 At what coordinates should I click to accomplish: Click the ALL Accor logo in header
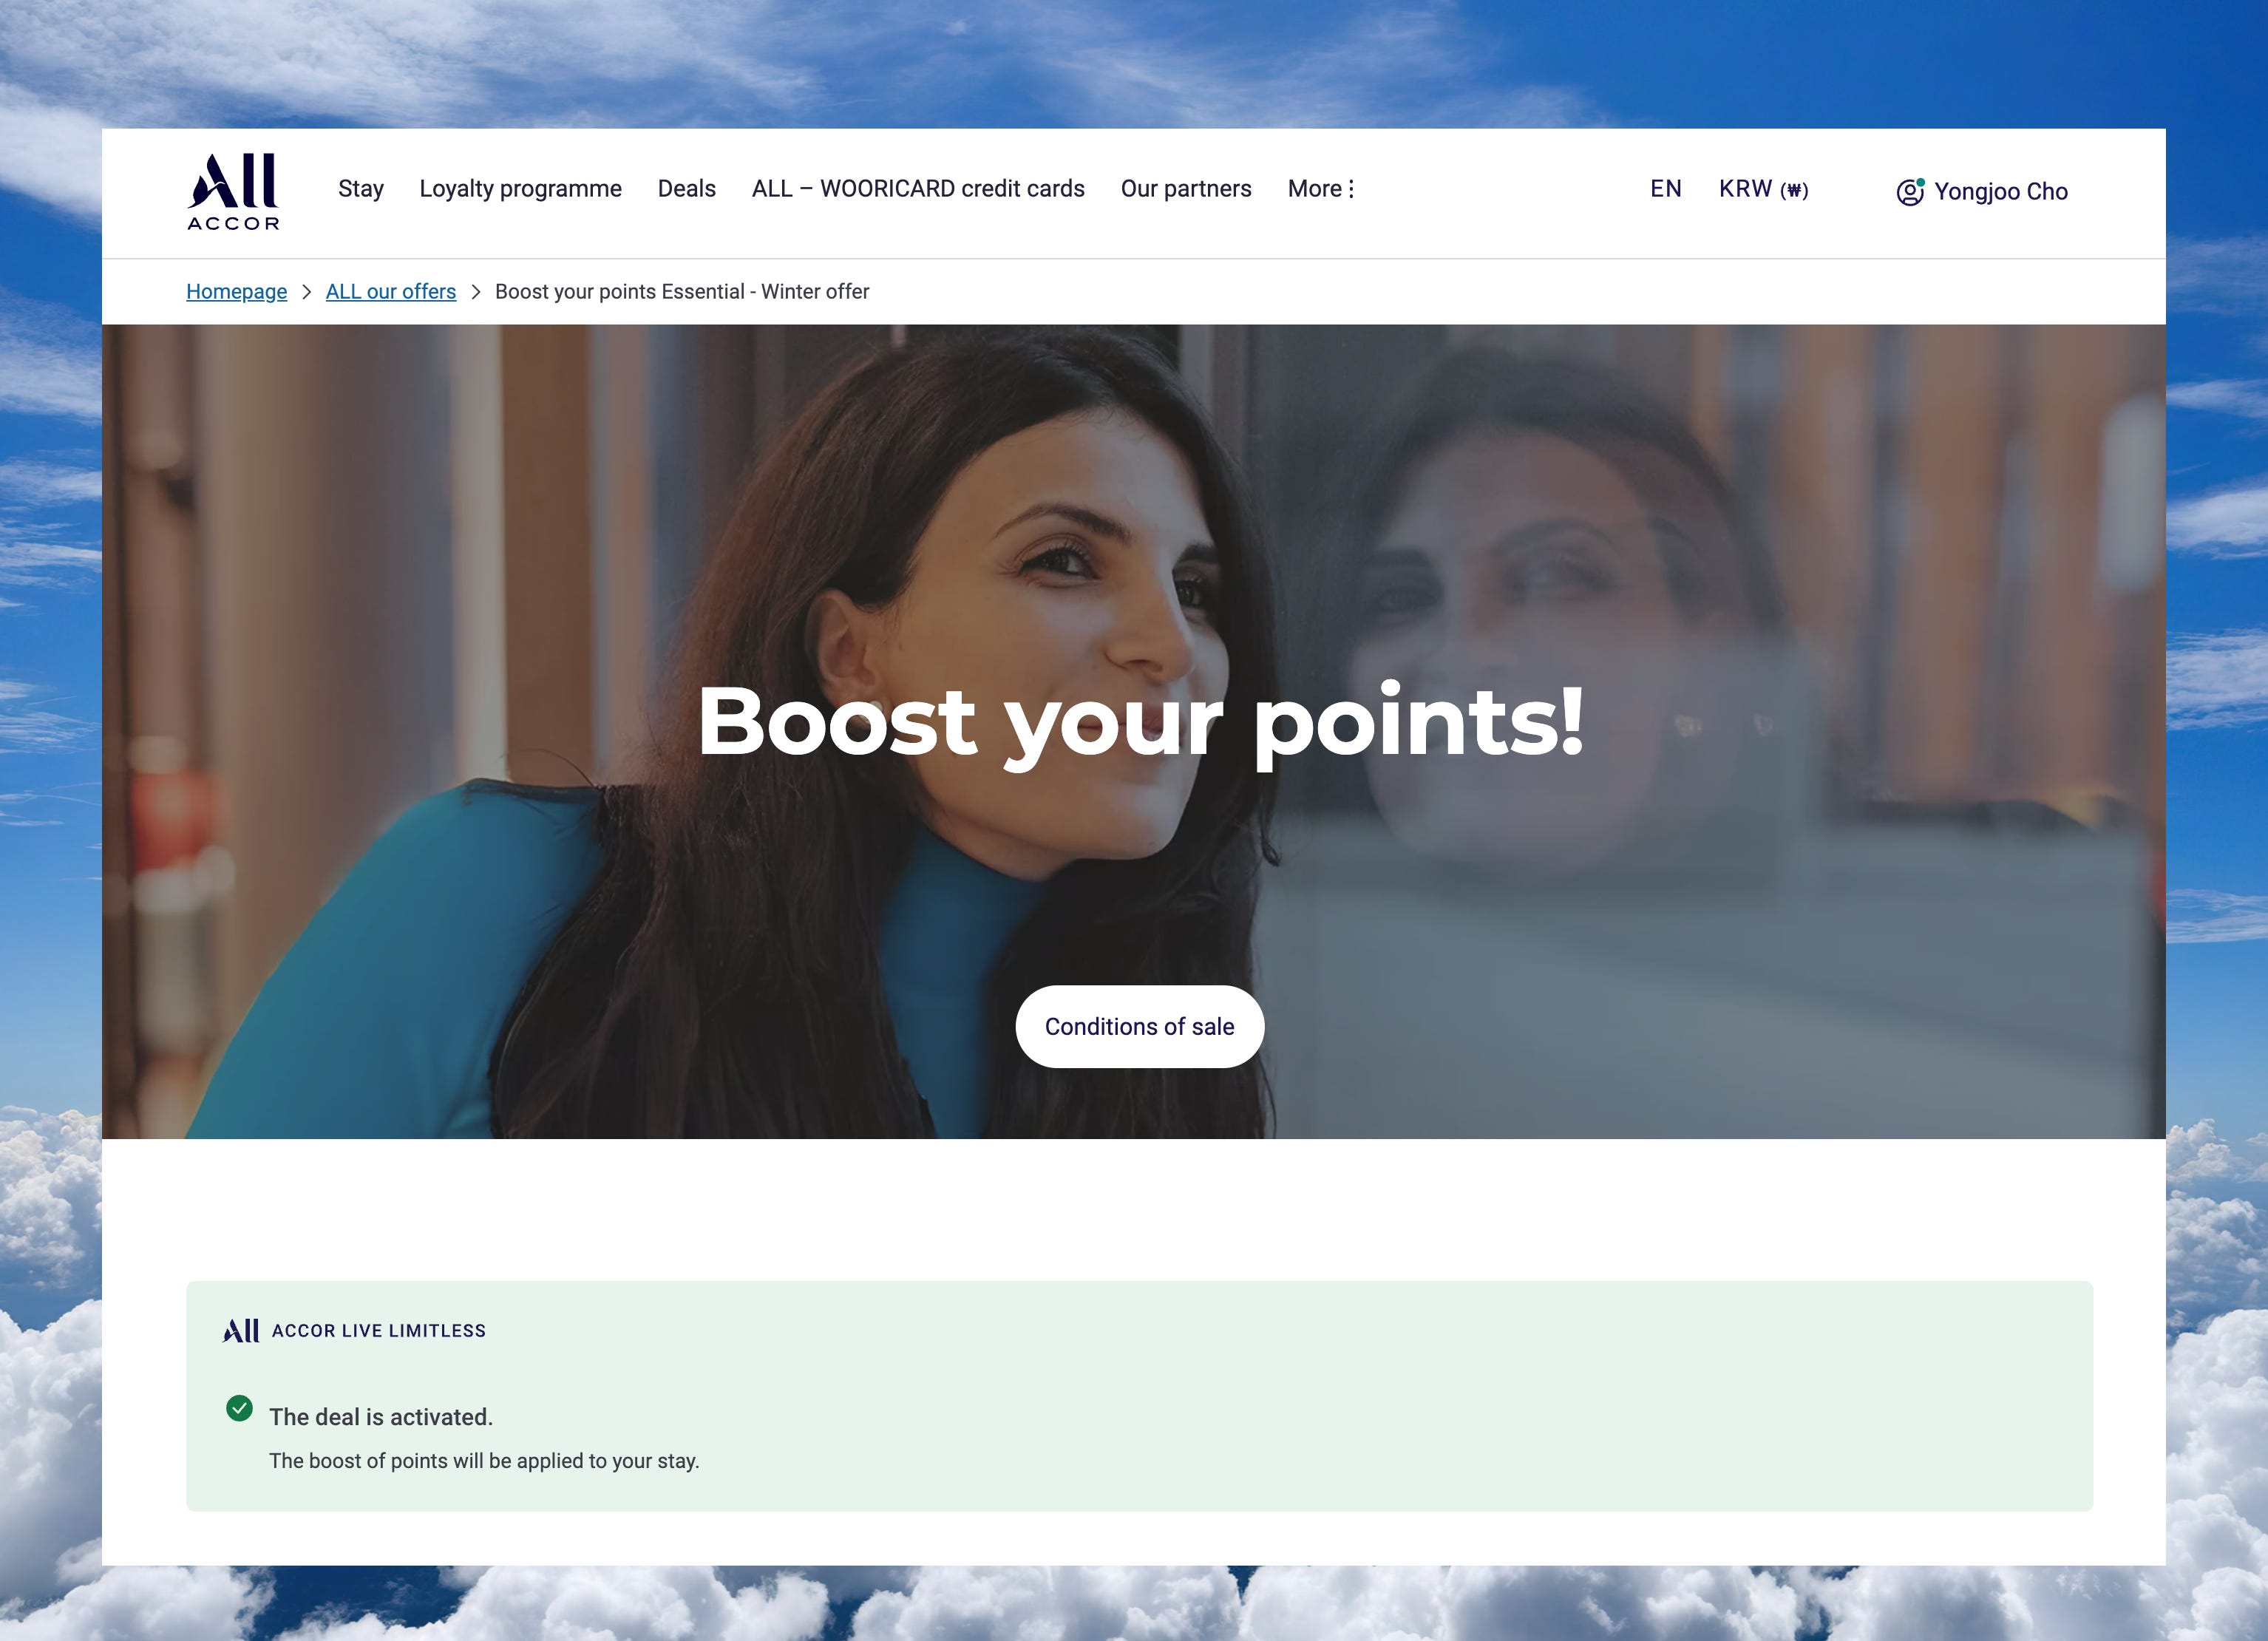click(x=233, y=191)
